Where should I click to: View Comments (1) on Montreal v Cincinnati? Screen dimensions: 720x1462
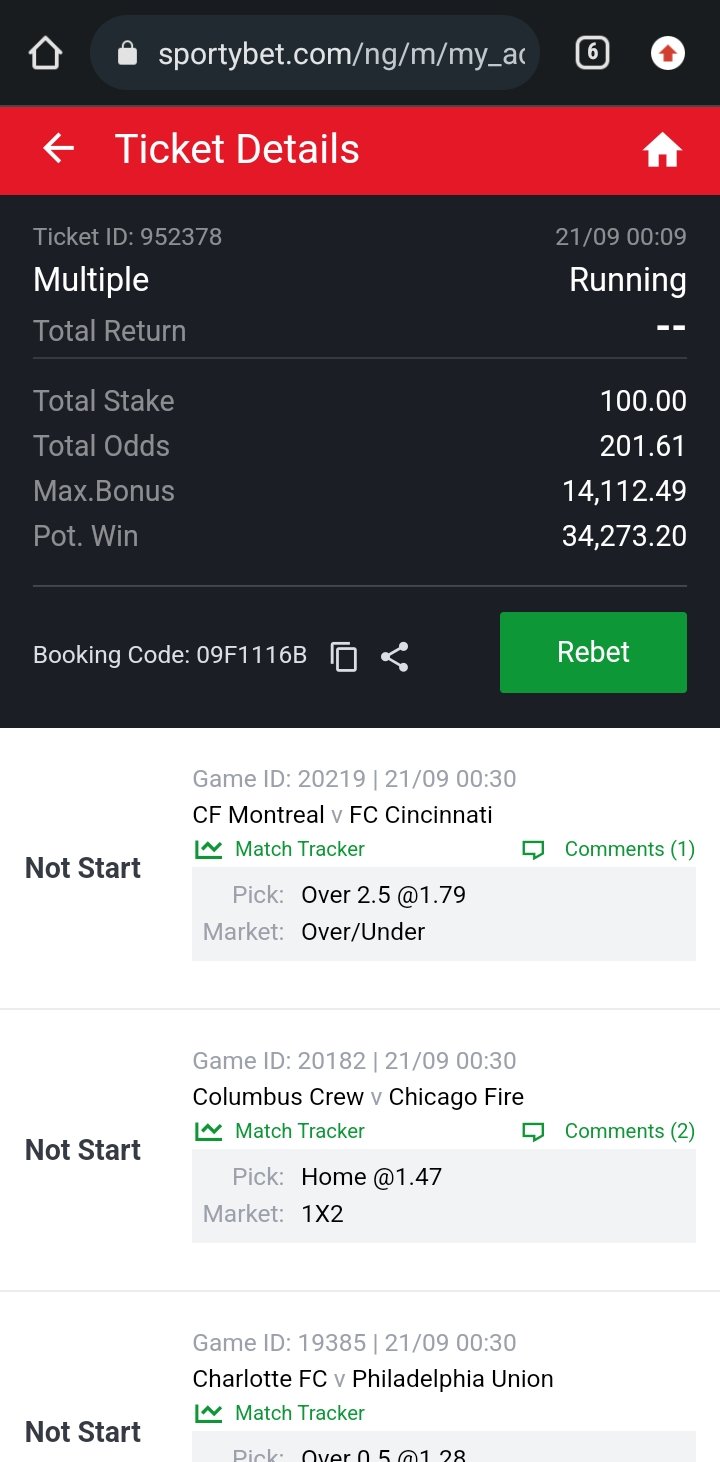coord(629,849)
